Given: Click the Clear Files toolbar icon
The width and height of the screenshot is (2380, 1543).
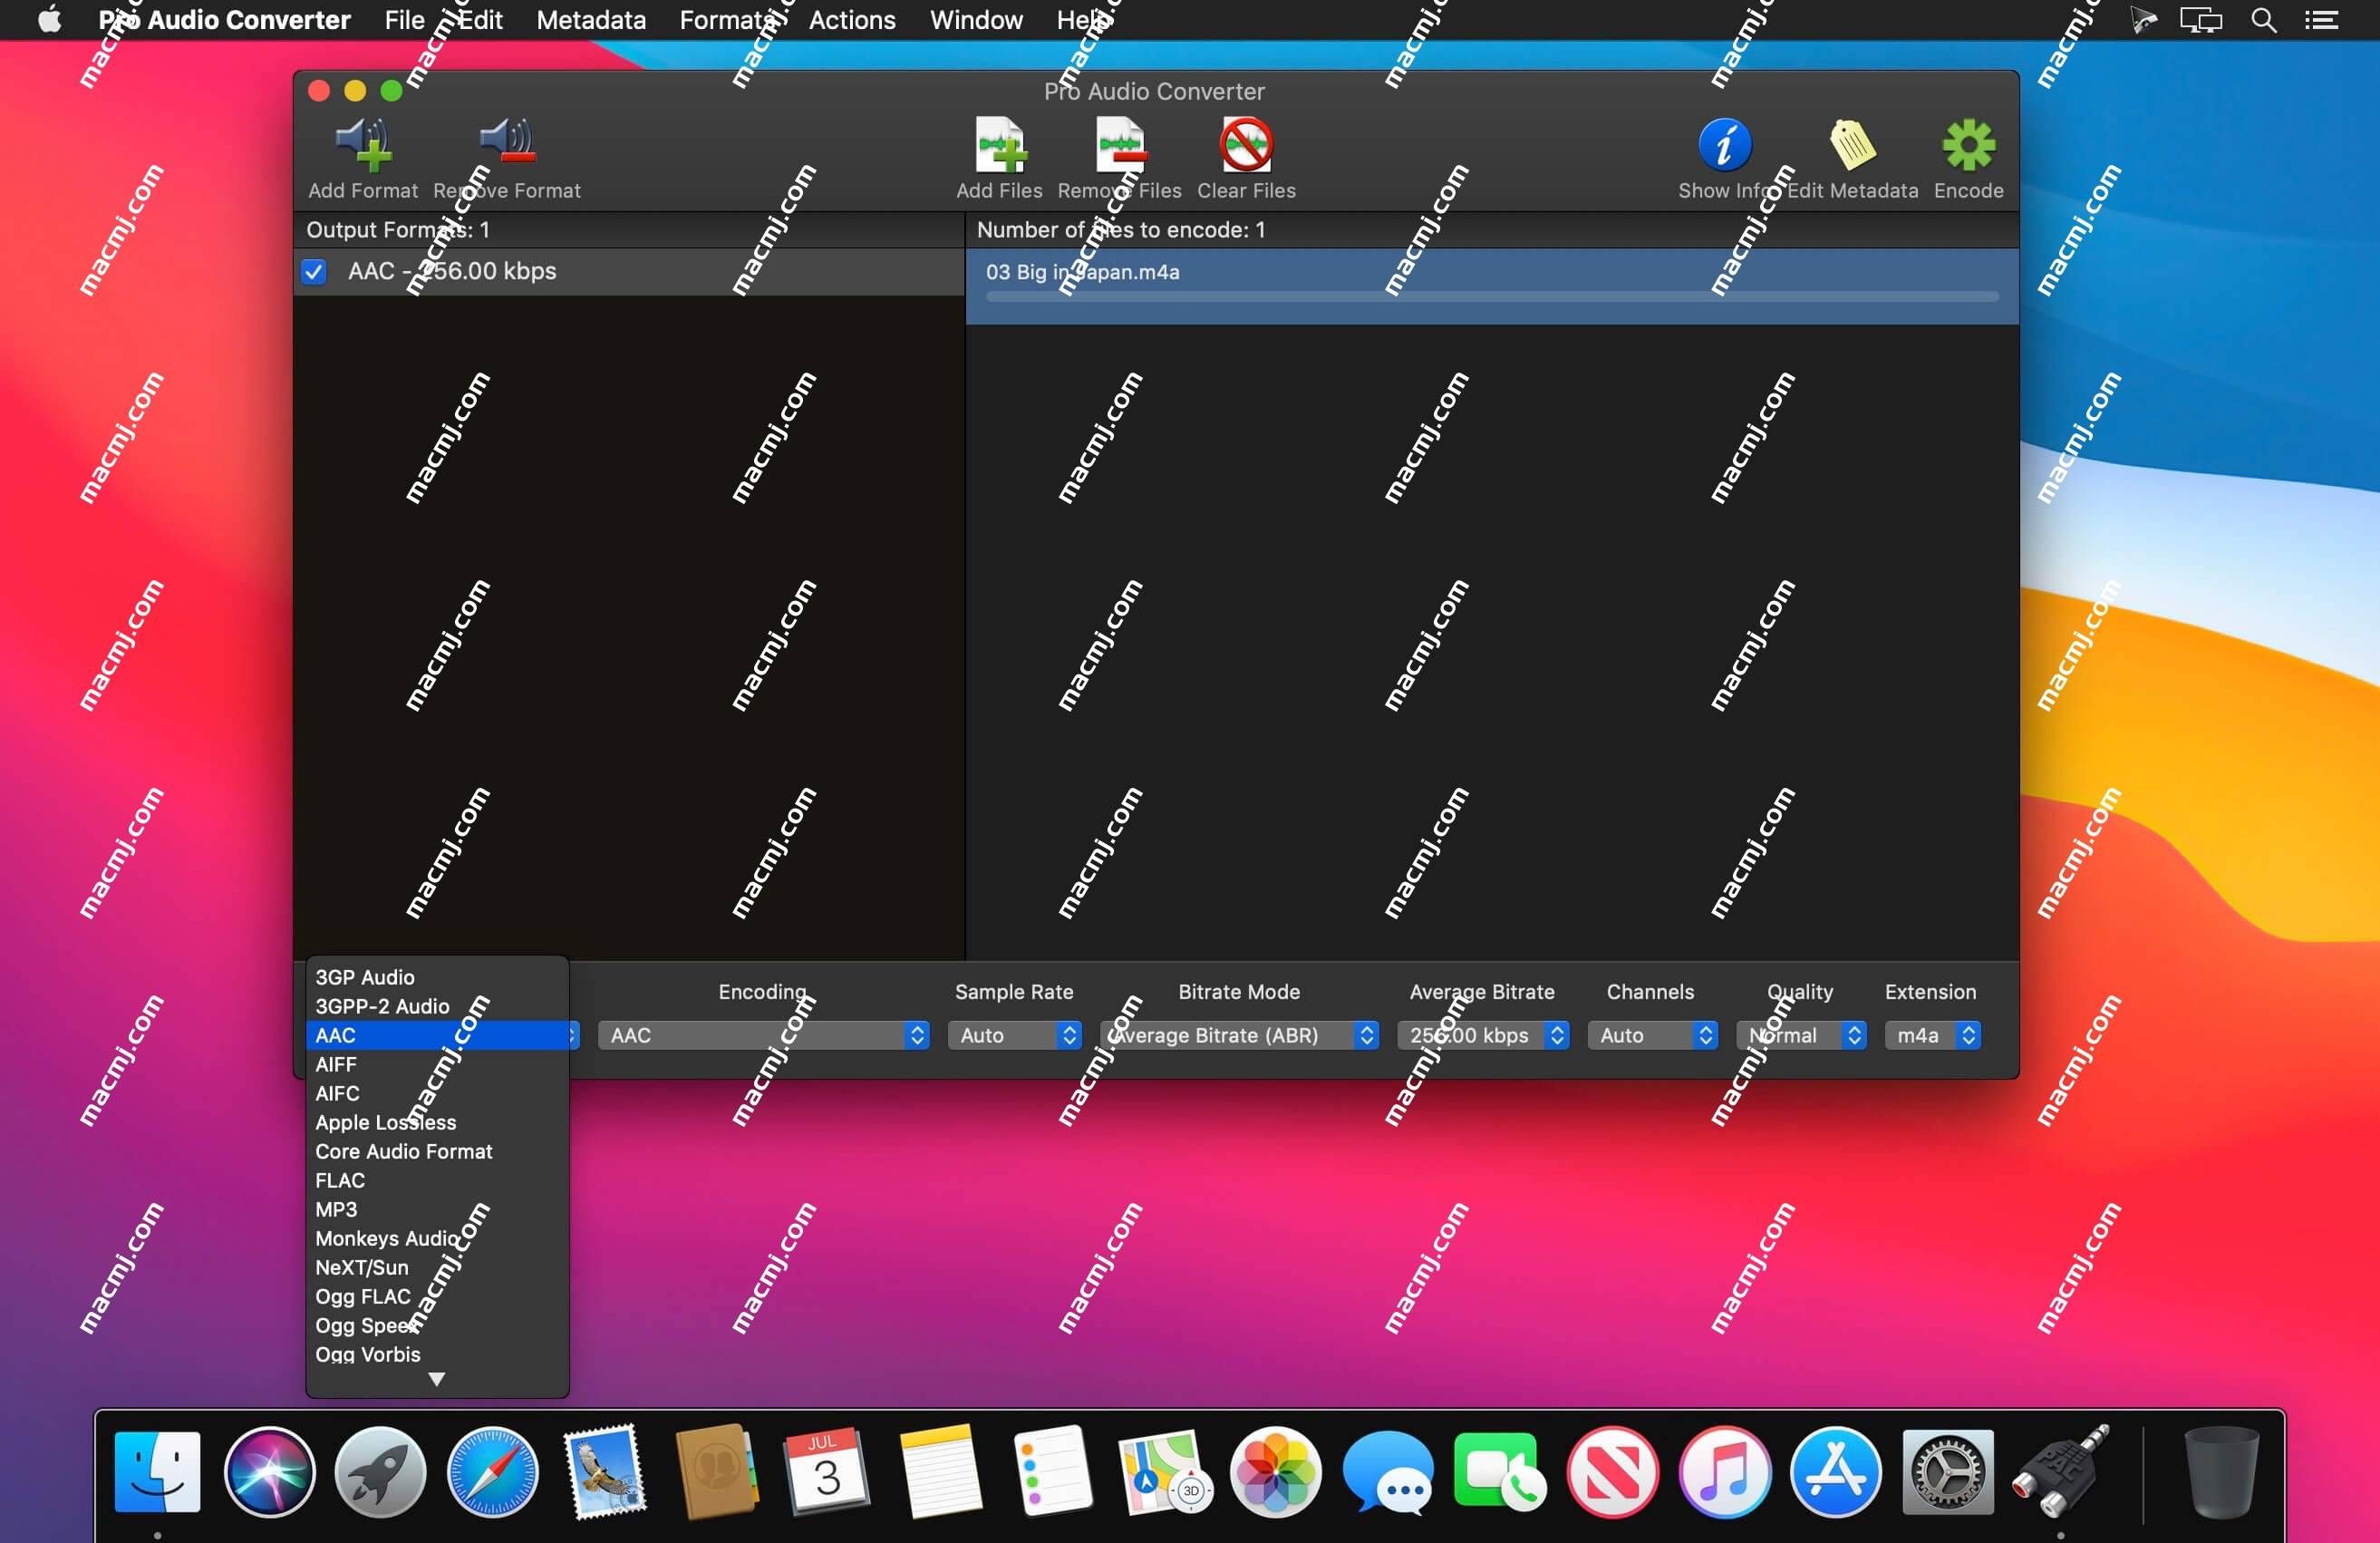Looking at the screenshot, I should [1246, 145].
